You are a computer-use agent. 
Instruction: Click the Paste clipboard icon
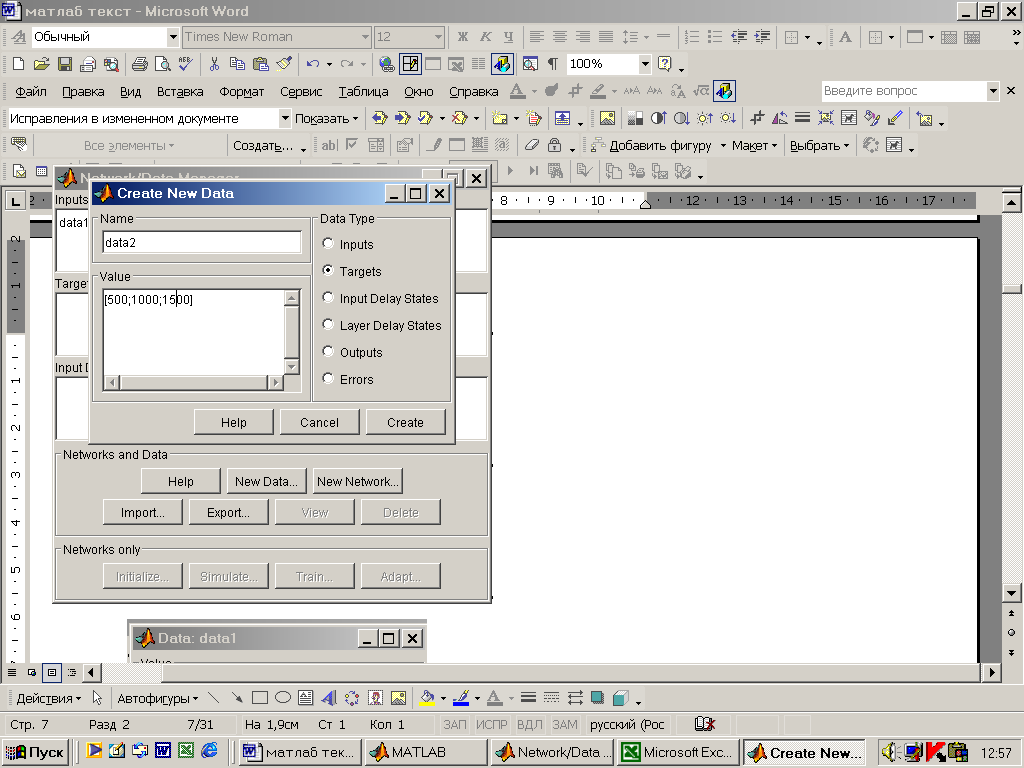point(261,64)
